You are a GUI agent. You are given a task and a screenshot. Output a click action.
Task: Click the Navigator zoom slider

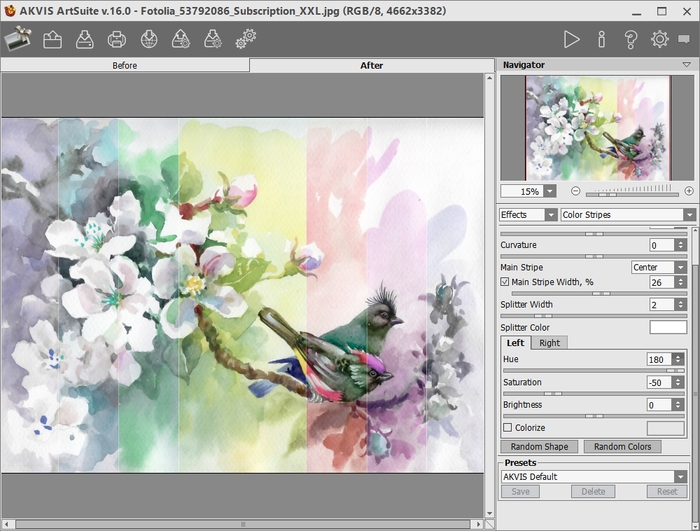click(632, 194)
